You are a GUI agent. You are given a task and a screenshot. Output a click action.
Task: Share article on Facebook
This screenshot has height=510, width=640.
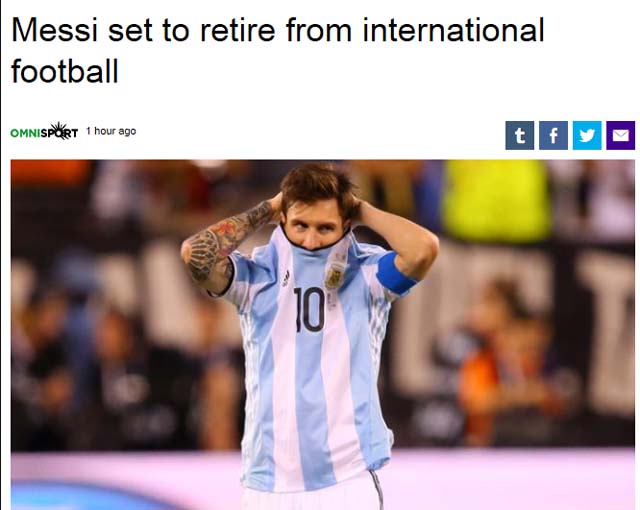(553, 135)
